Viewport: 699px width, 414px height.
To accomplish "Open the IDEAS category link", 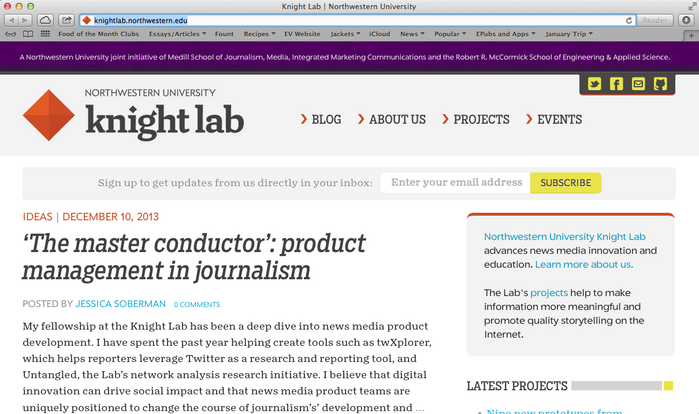I will pyautogui.click(x=37, y=217).
